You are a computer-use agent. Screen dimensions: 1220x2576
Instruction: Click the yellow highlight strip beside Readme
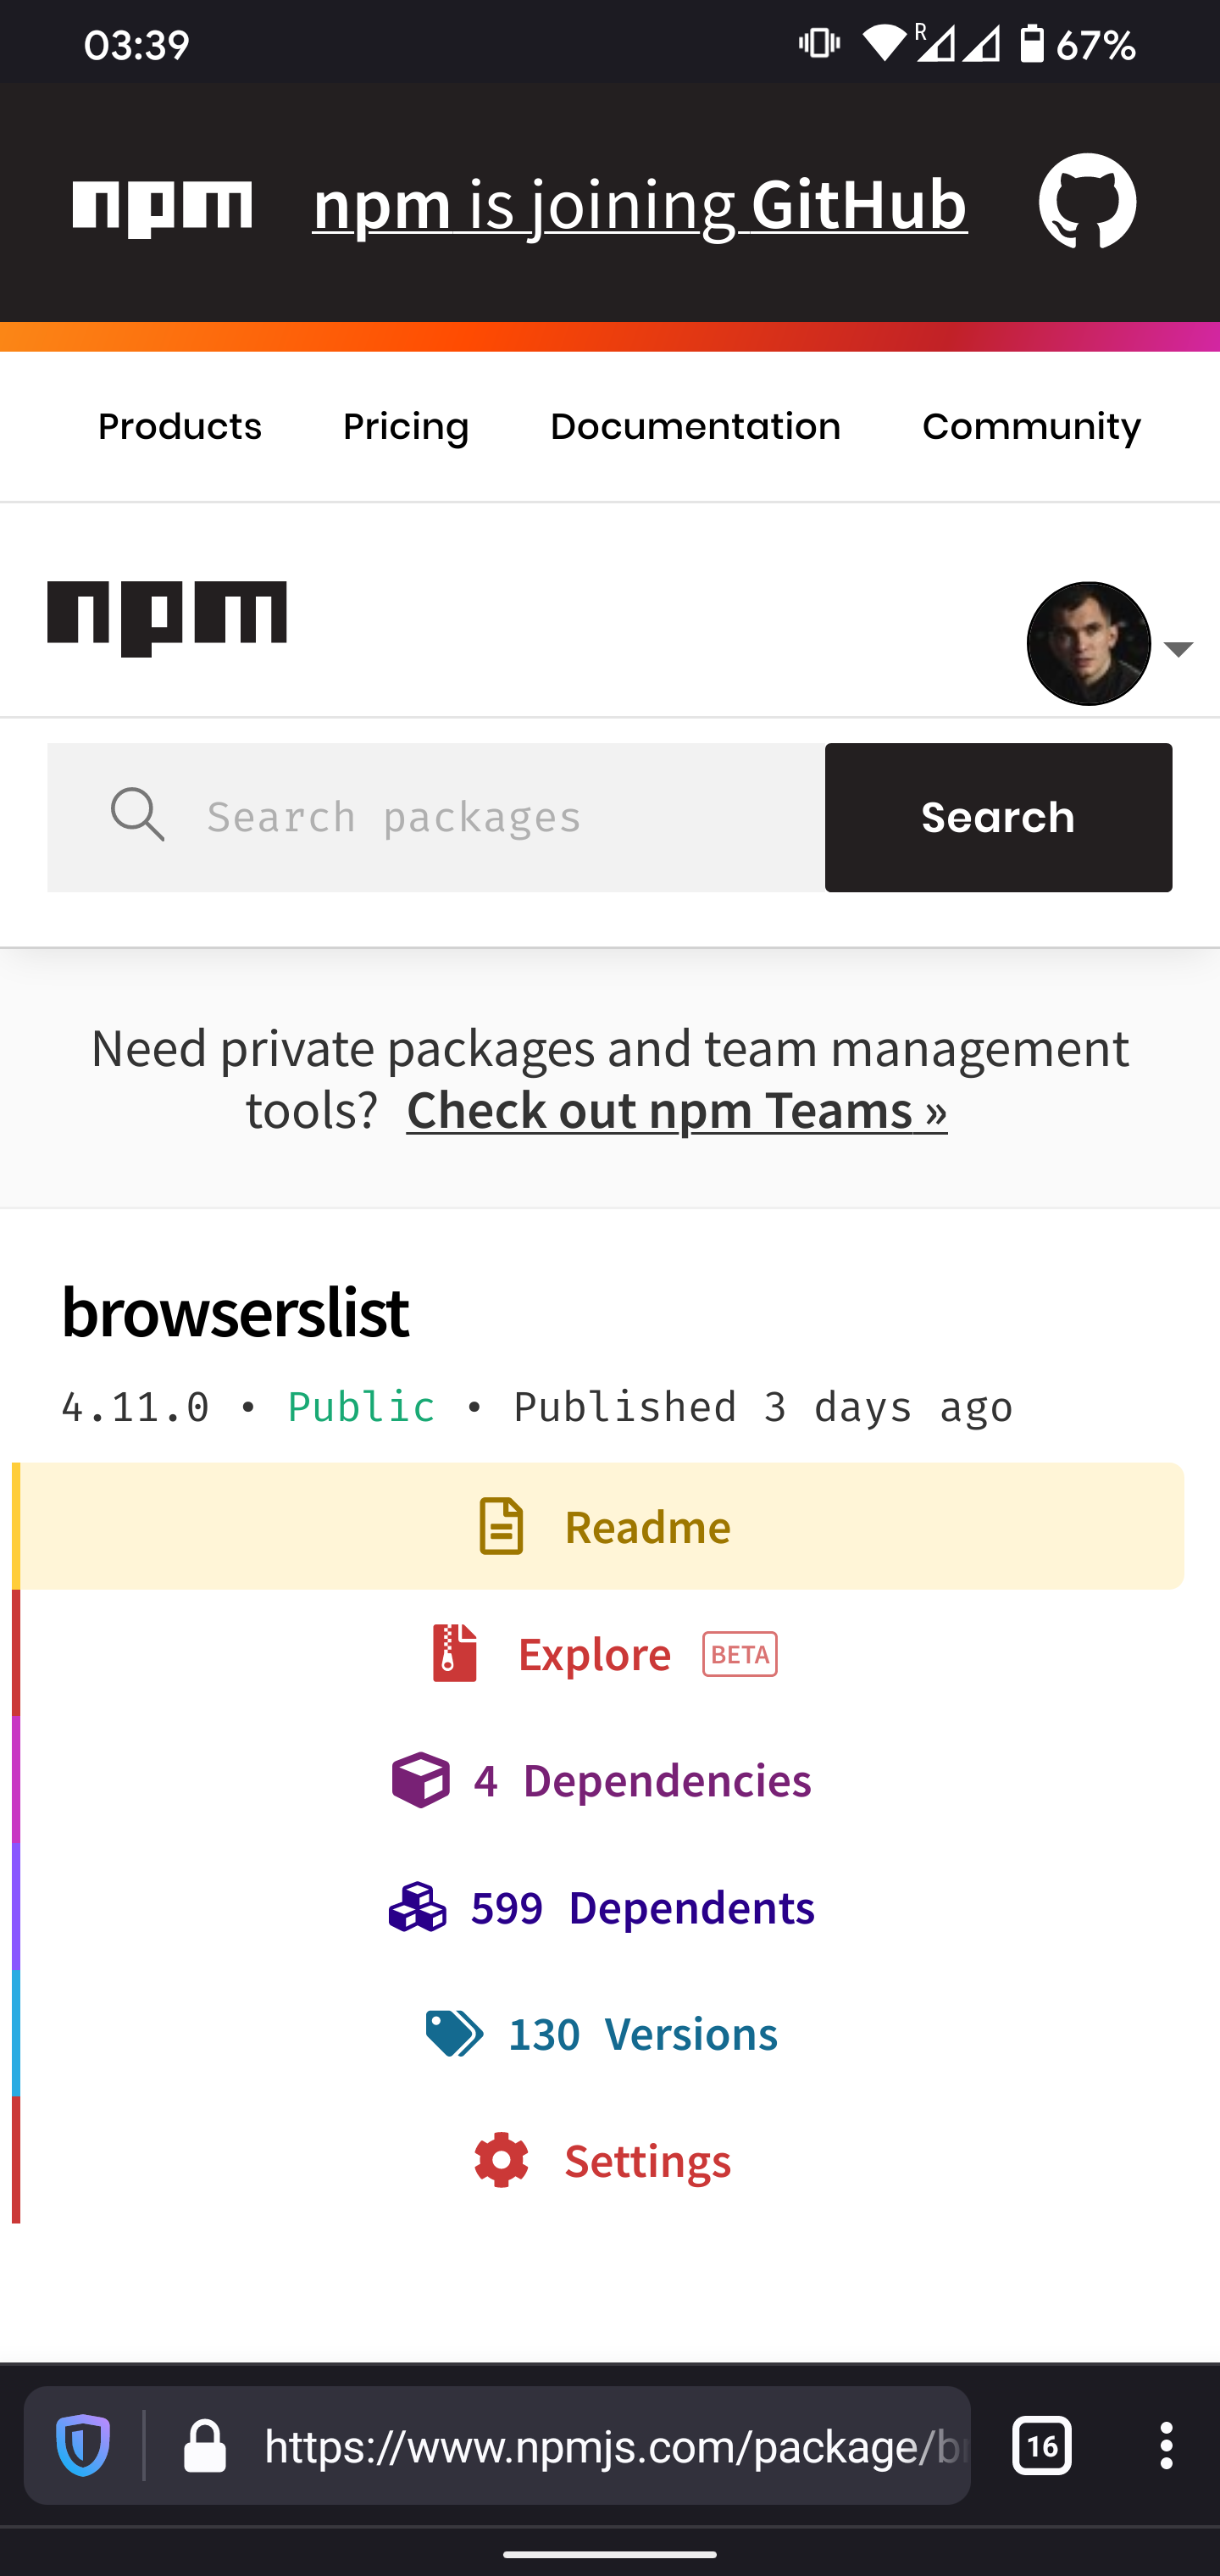(16, 1526)
